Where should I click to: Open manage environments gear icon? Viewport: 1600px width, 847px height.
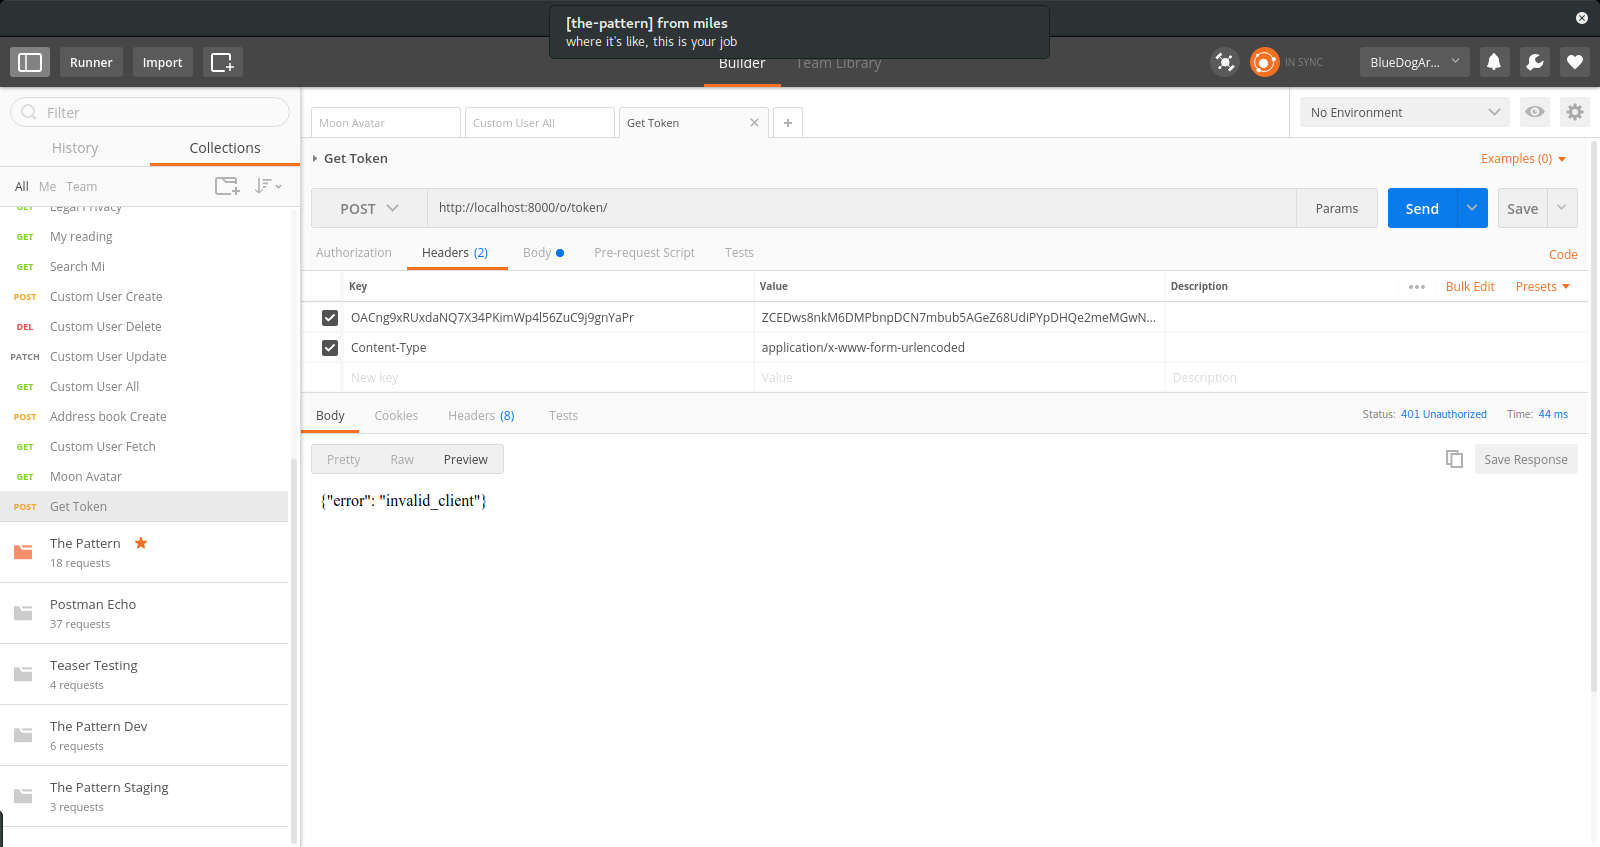click(x=1574, y=112)
